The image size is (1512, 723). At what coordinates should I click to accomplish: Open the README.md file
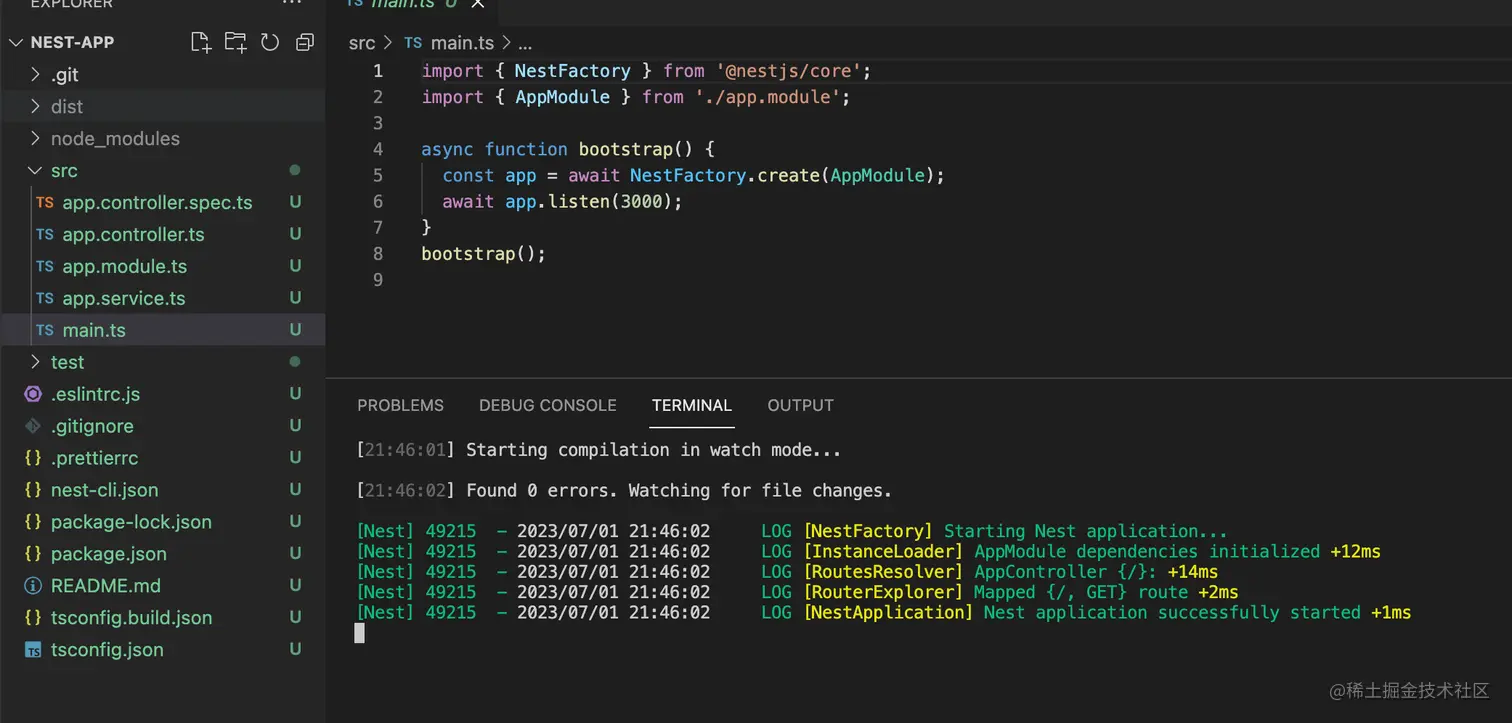[x=162, y=586]
